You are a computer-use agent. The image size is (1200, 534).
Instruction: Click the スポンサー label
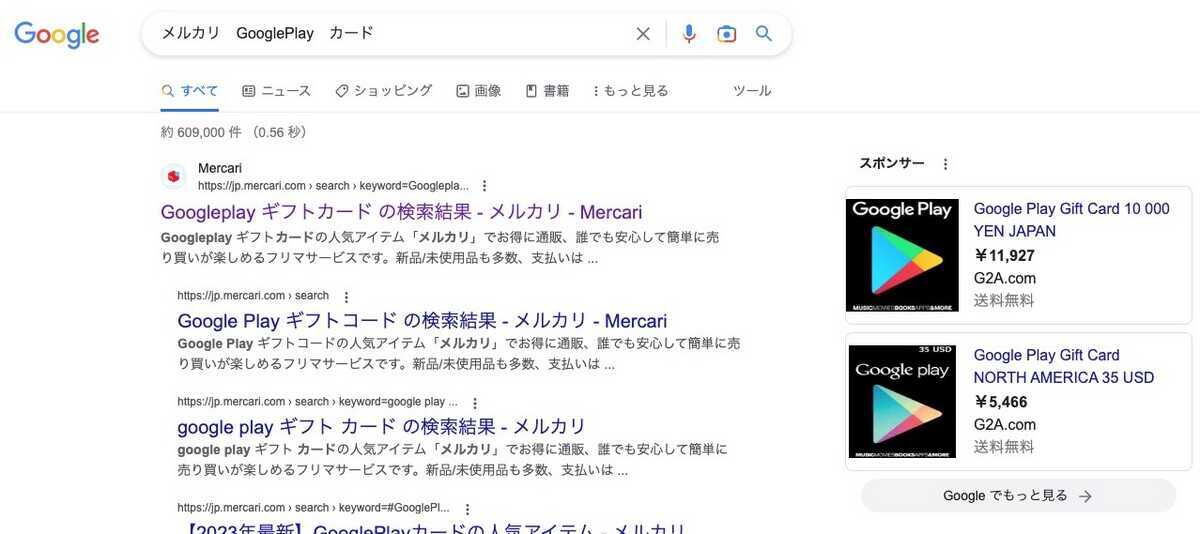[892, 163]
